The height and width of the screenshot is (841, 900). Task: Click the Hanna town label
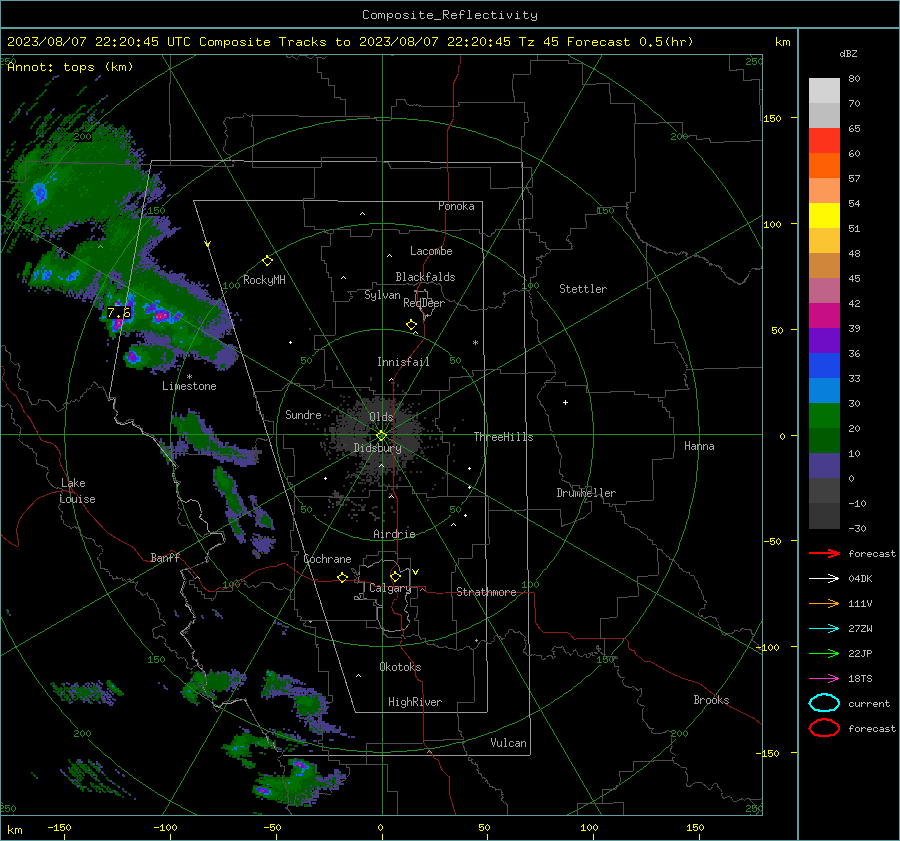coord(699,446)
